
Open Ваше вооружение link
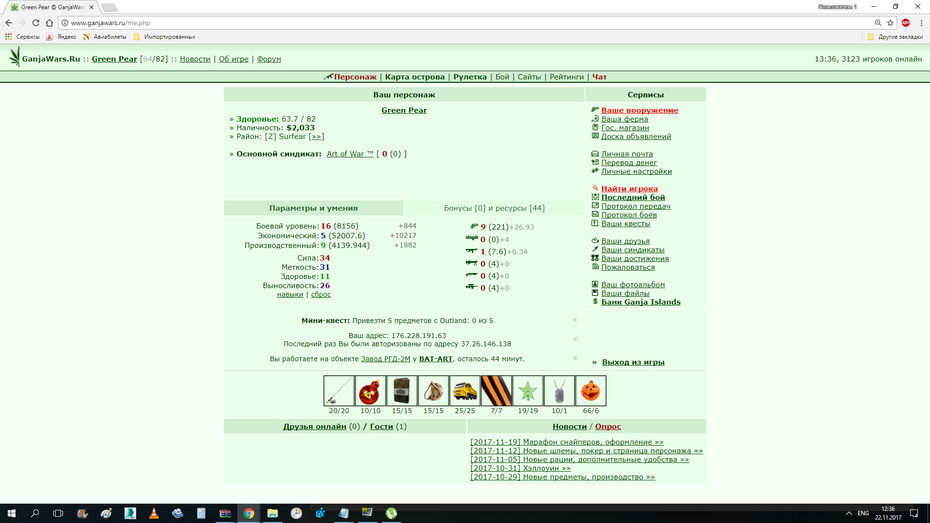click(639, 110)
